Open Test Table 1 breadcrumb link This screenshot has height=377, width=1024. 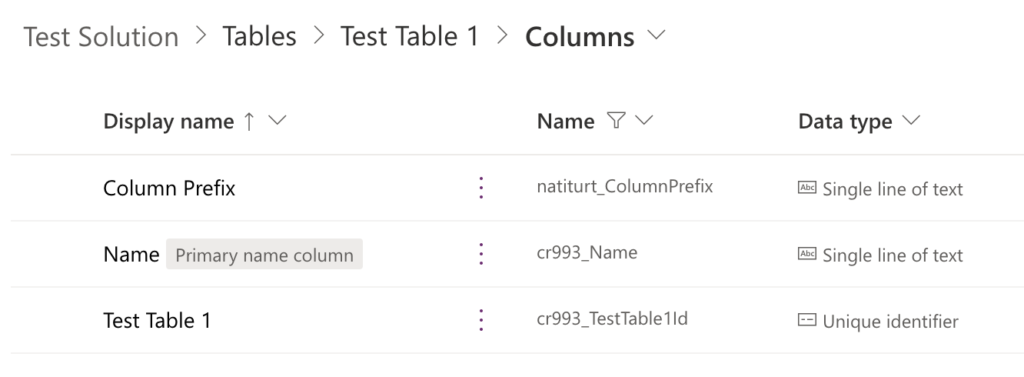409,37
